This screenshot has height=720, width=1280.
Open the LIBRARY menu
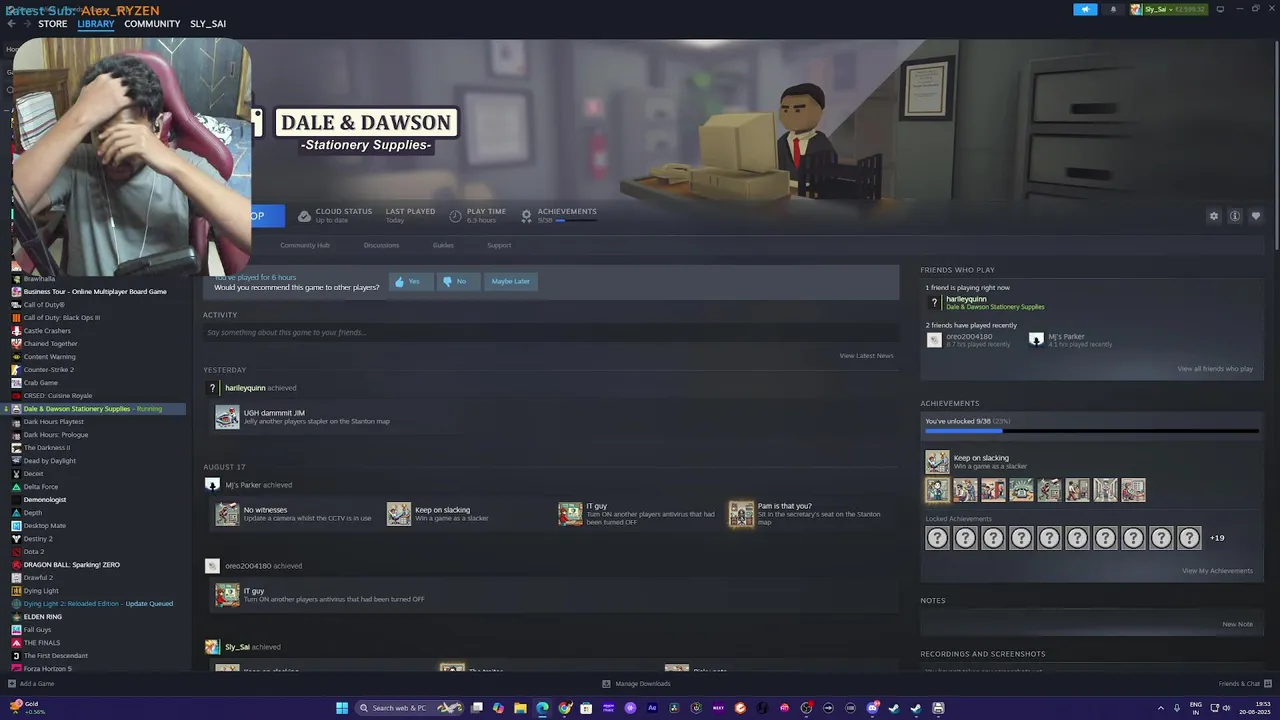96,24
